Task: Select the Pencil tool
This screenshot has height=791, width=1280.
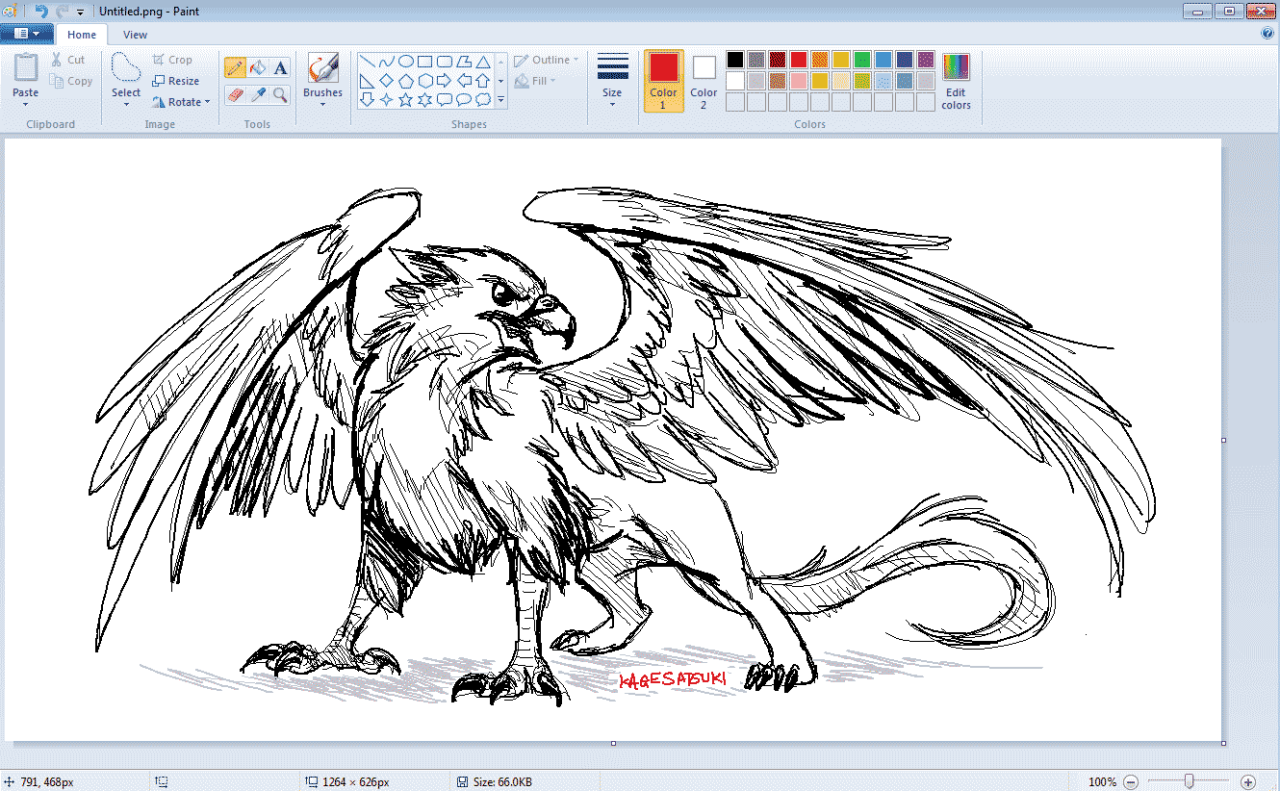Action: click(235, 68)
